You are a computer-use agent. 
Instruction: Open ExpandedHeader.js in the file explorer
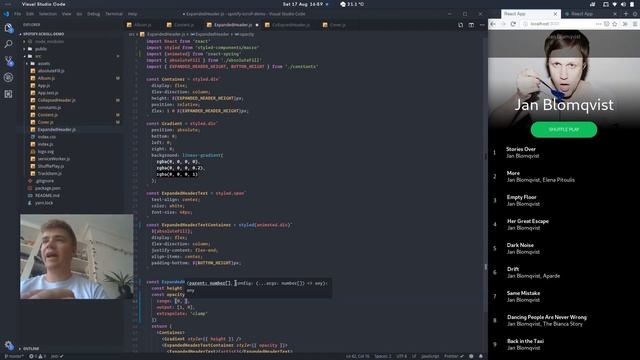pos(56,130)
